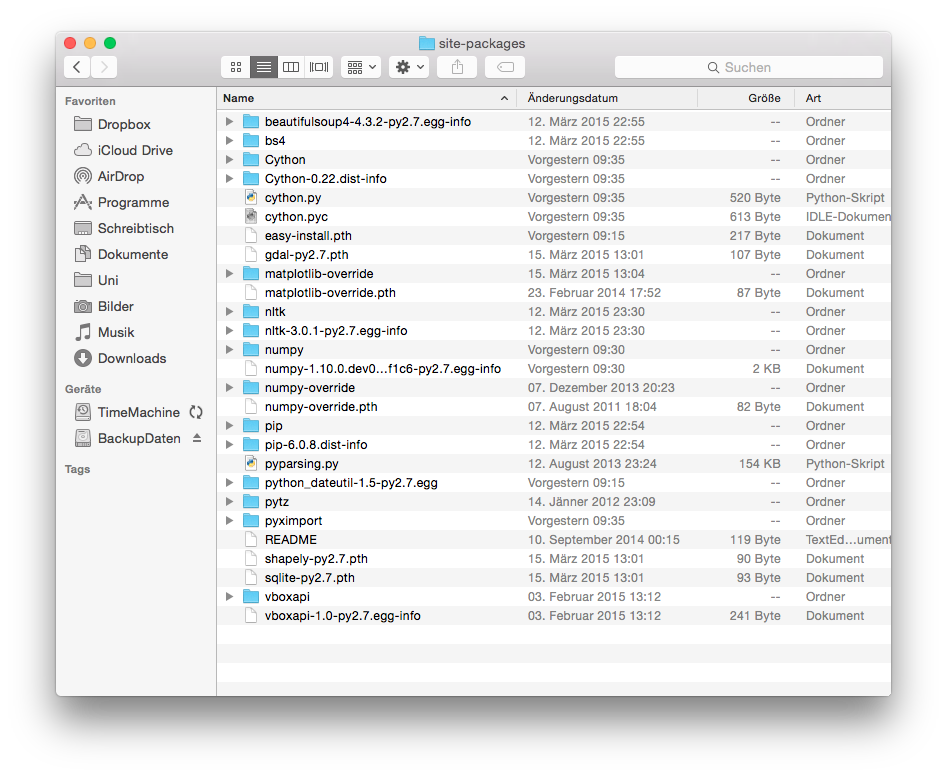The height and width of the screenshot is (776, 947).
Task: Expand the vboxapi folder
Action: (230, 597)
